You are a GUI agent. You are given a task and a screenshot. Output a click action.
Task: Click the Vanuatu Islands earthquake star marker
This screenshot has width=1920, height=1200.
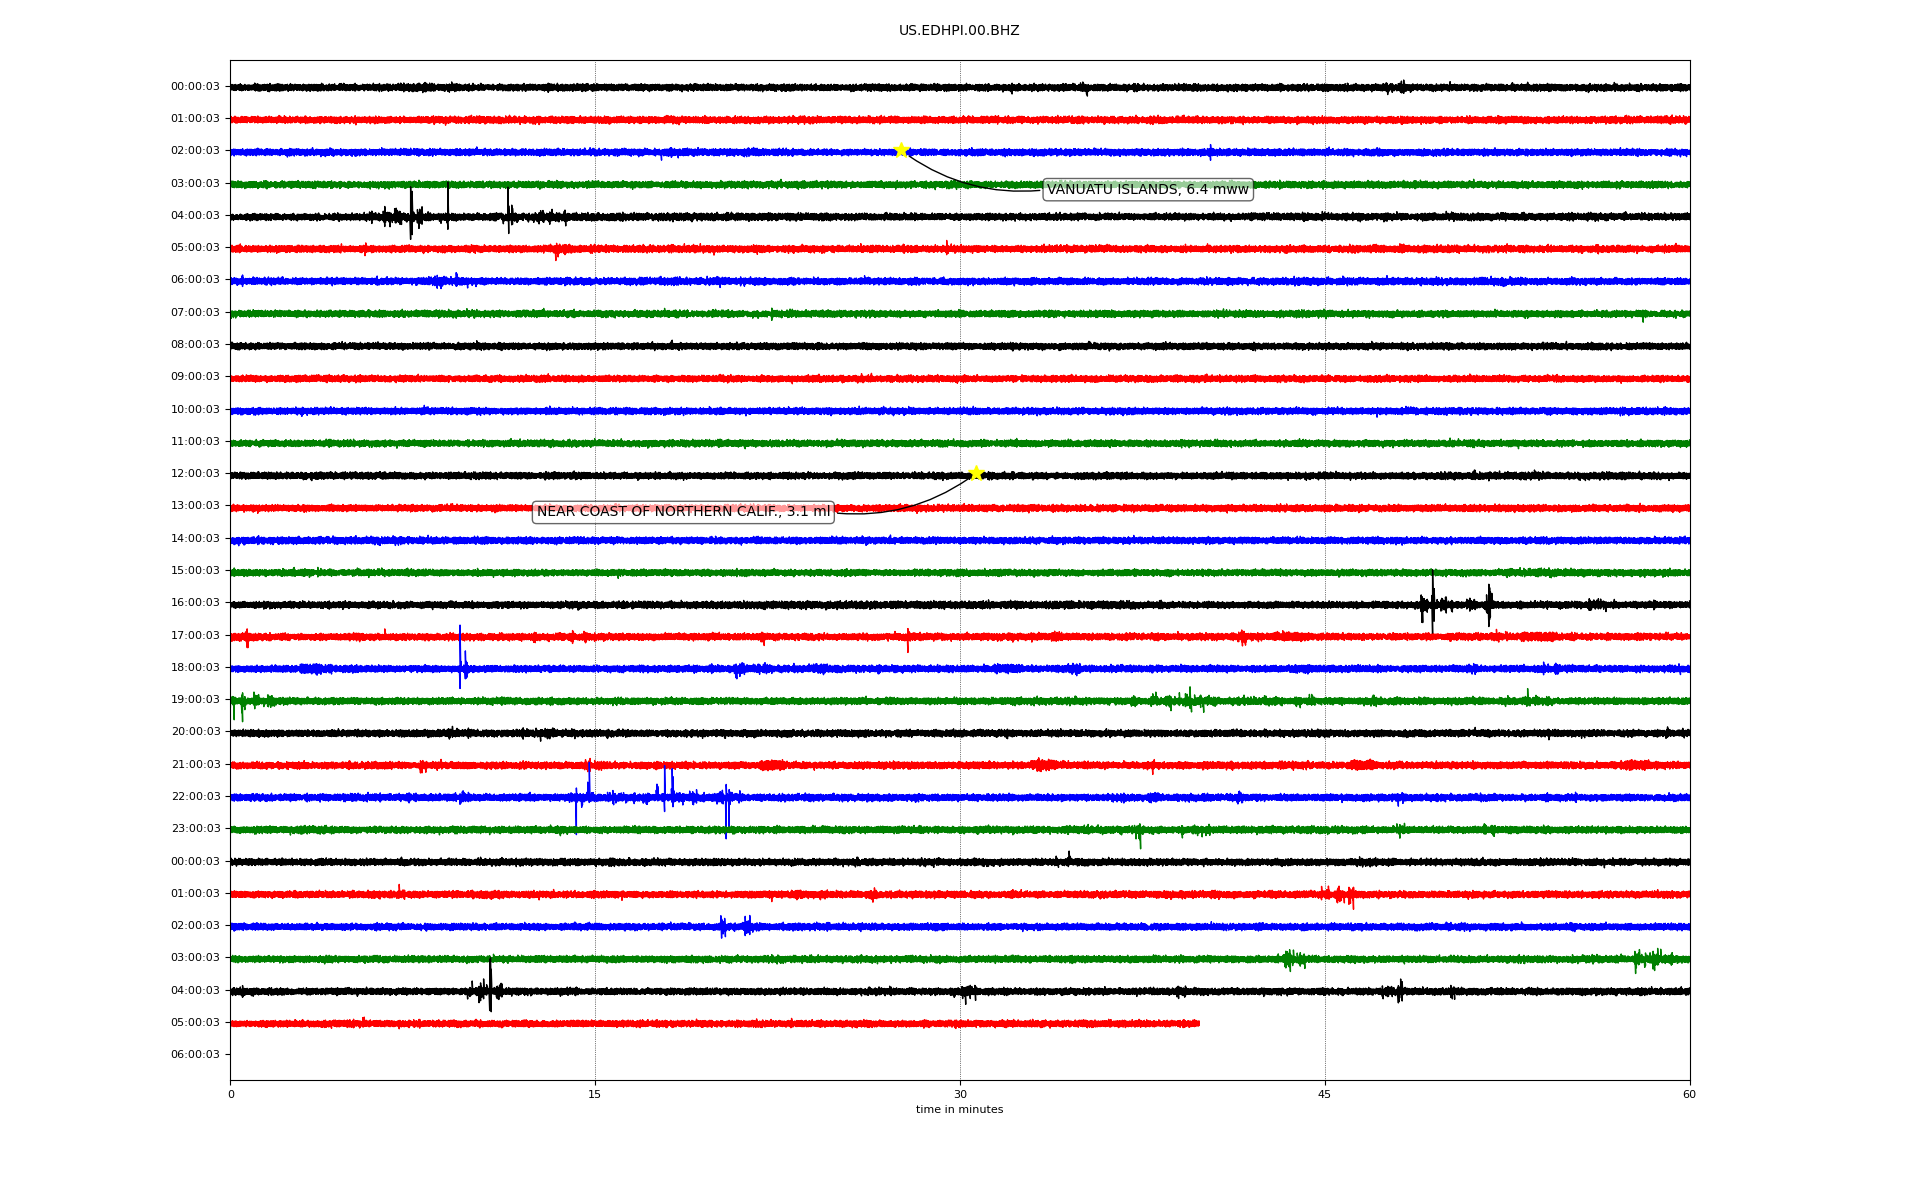pos(901,151)
